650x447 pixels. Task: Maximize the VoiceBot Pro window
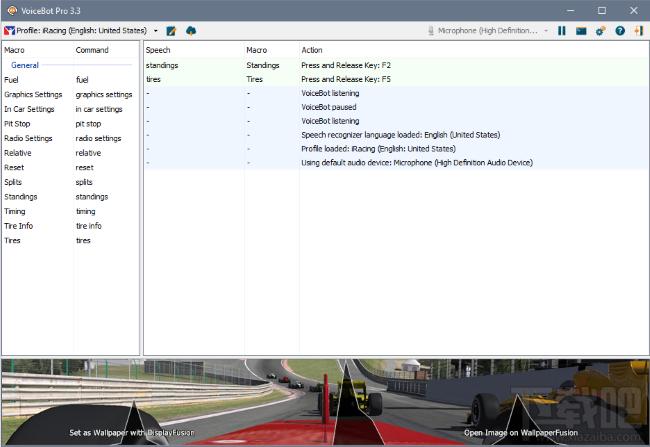(601, 10)
